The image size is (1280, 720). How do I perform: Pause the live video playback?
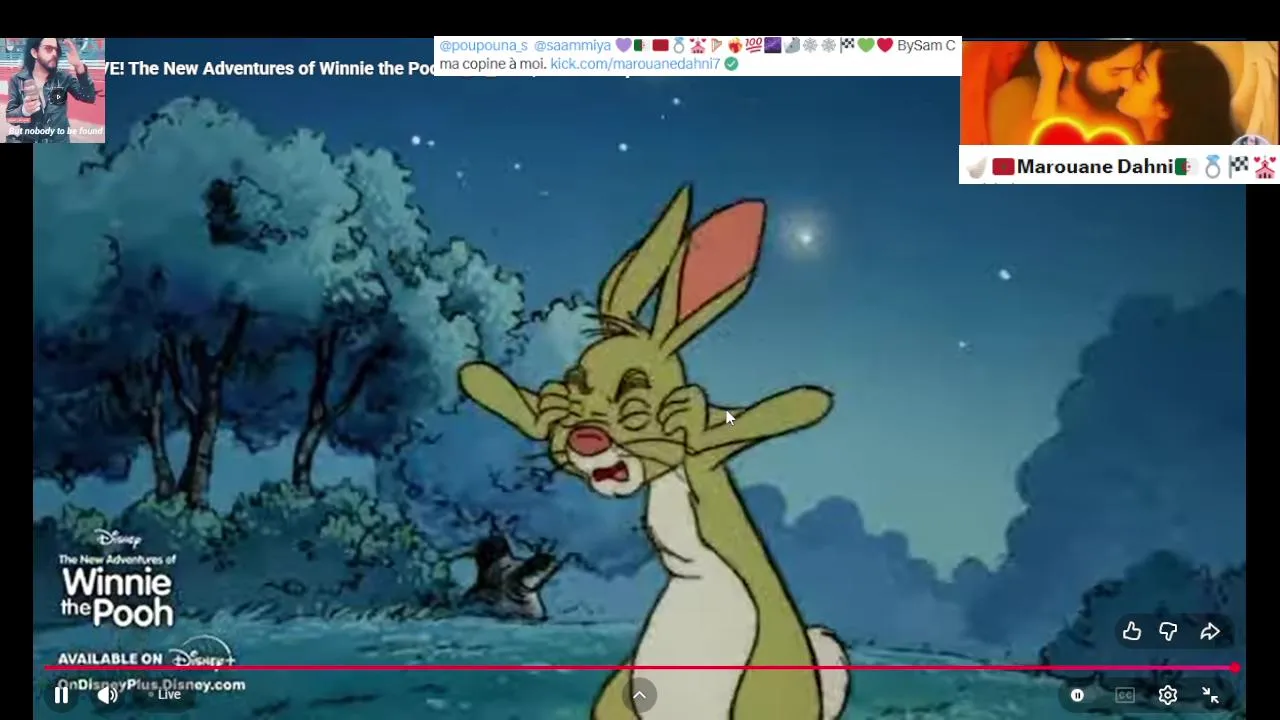tap(61, 695)
